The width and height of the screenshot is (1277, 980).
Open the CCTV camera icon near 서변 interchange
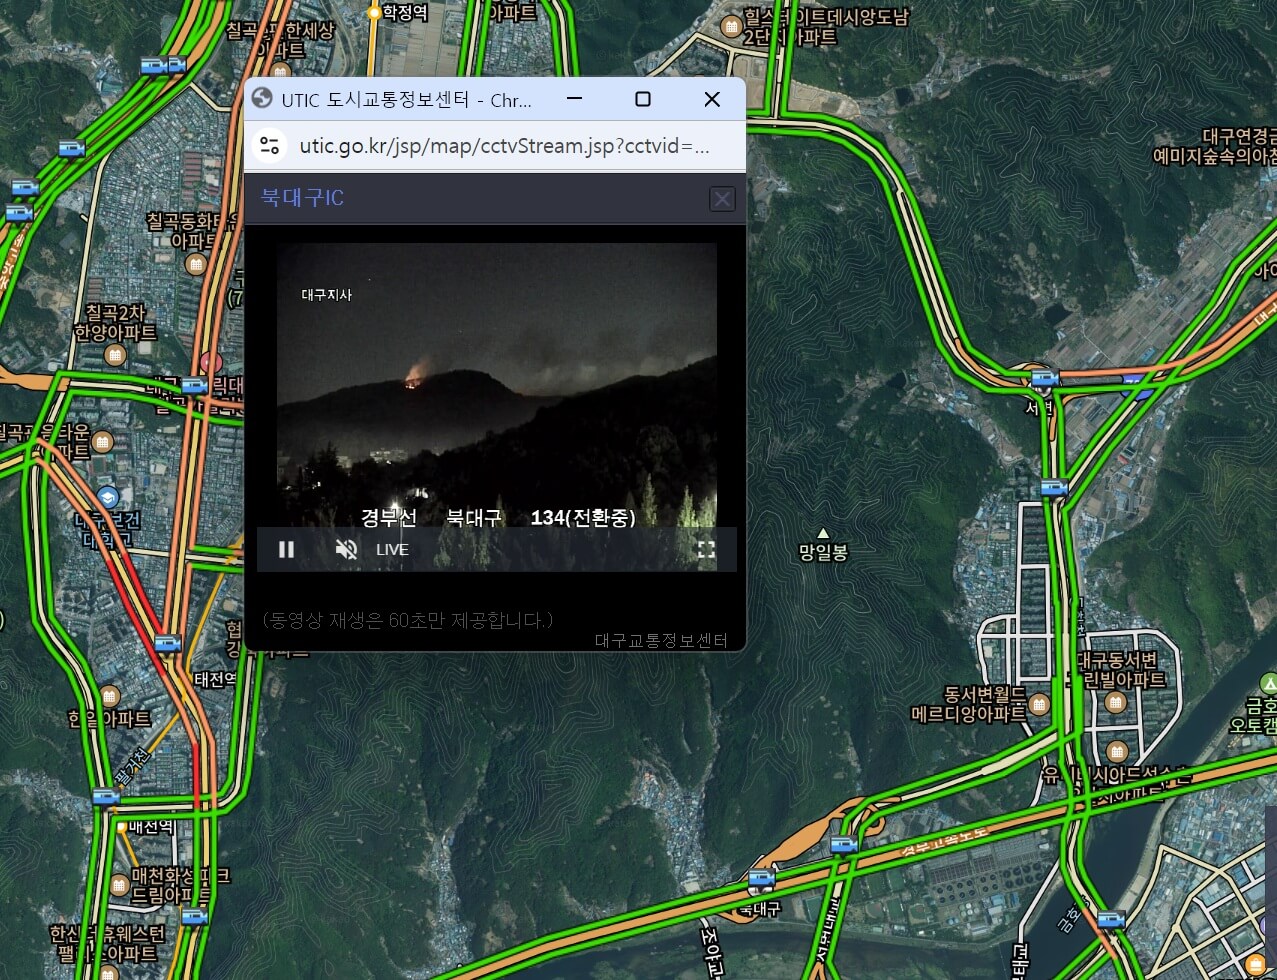click(x=1045, y=378)
